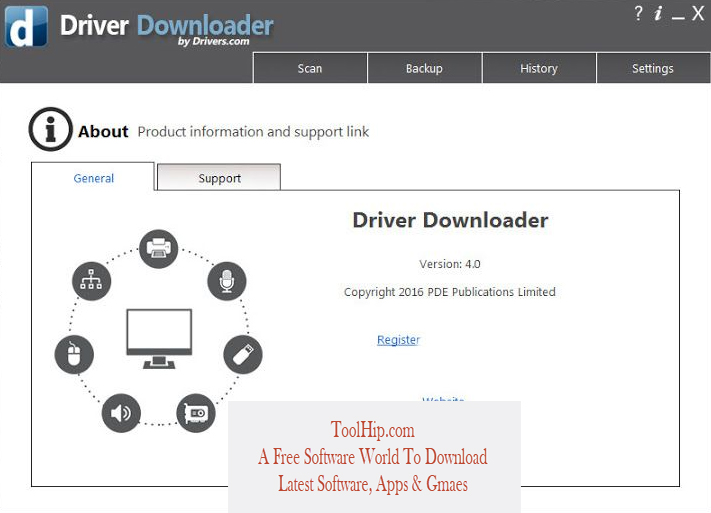This screenshot has height=513, width=711.
Task: Click the Driver Downloader logo icon
Action: point(26,26)
